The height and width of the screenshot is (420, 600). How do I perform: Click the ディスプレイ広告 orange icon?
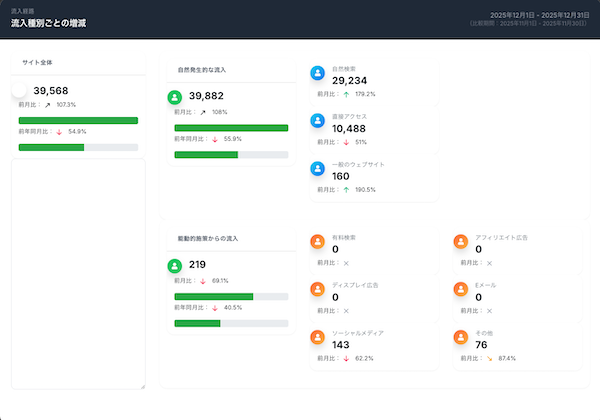coord(318,290)
